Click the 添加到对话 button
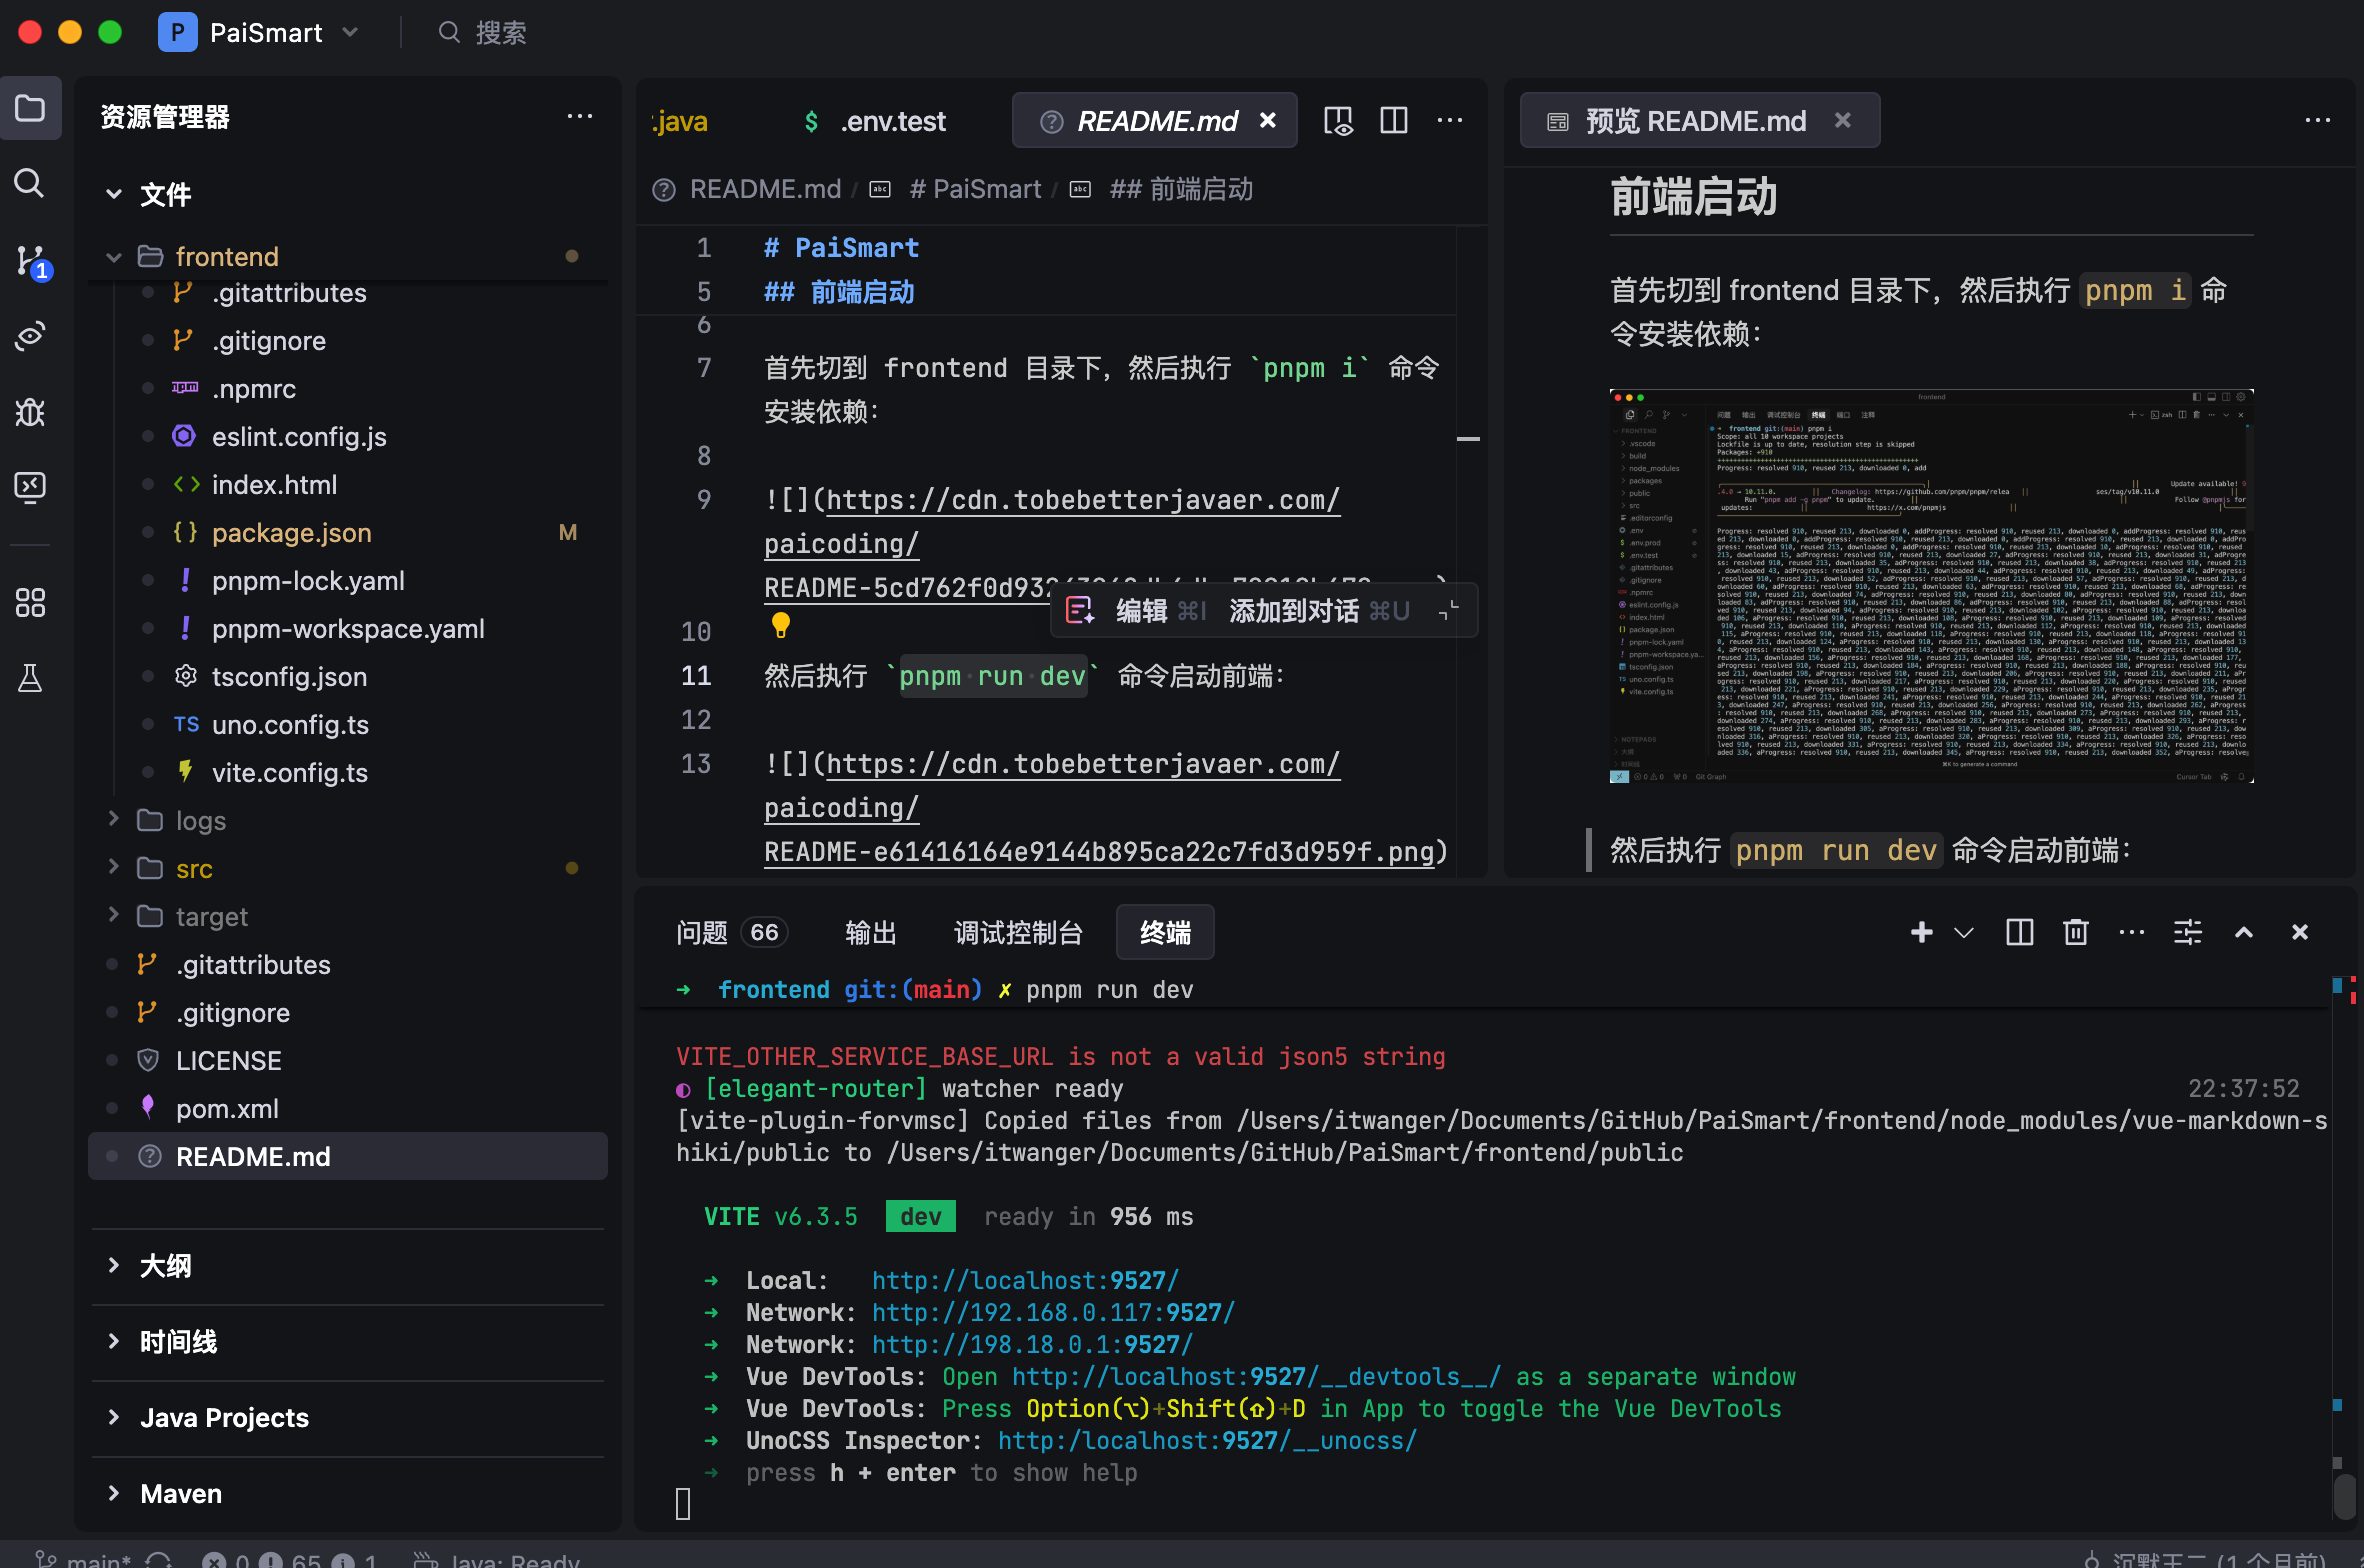The width and height of the screenshot is (2364, 1568). click(x=1293, y=610)
